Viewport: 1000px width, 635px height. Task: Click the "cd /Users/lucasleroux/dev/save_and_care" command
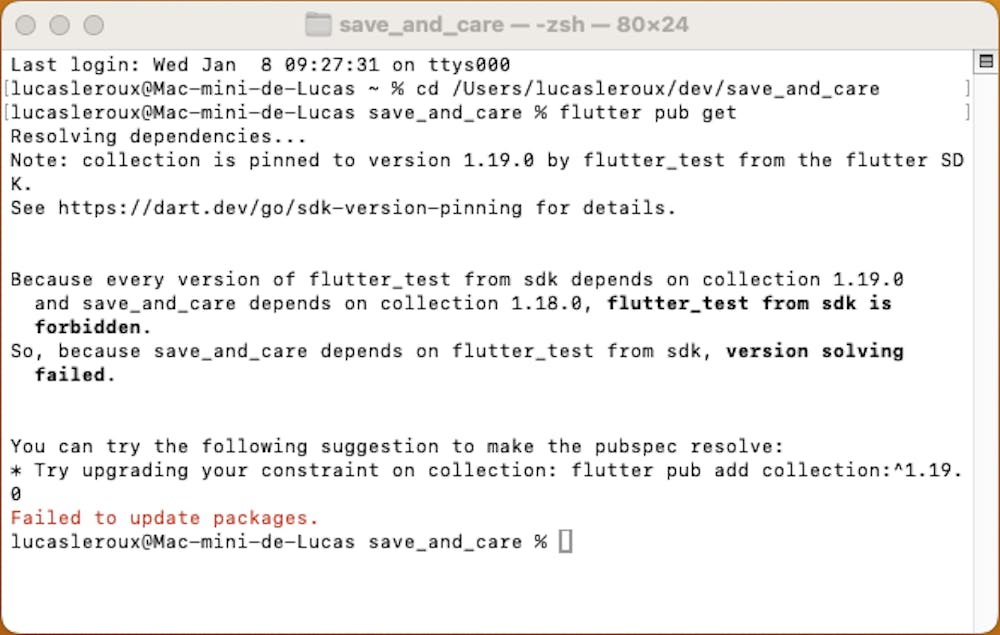point(648,88)
